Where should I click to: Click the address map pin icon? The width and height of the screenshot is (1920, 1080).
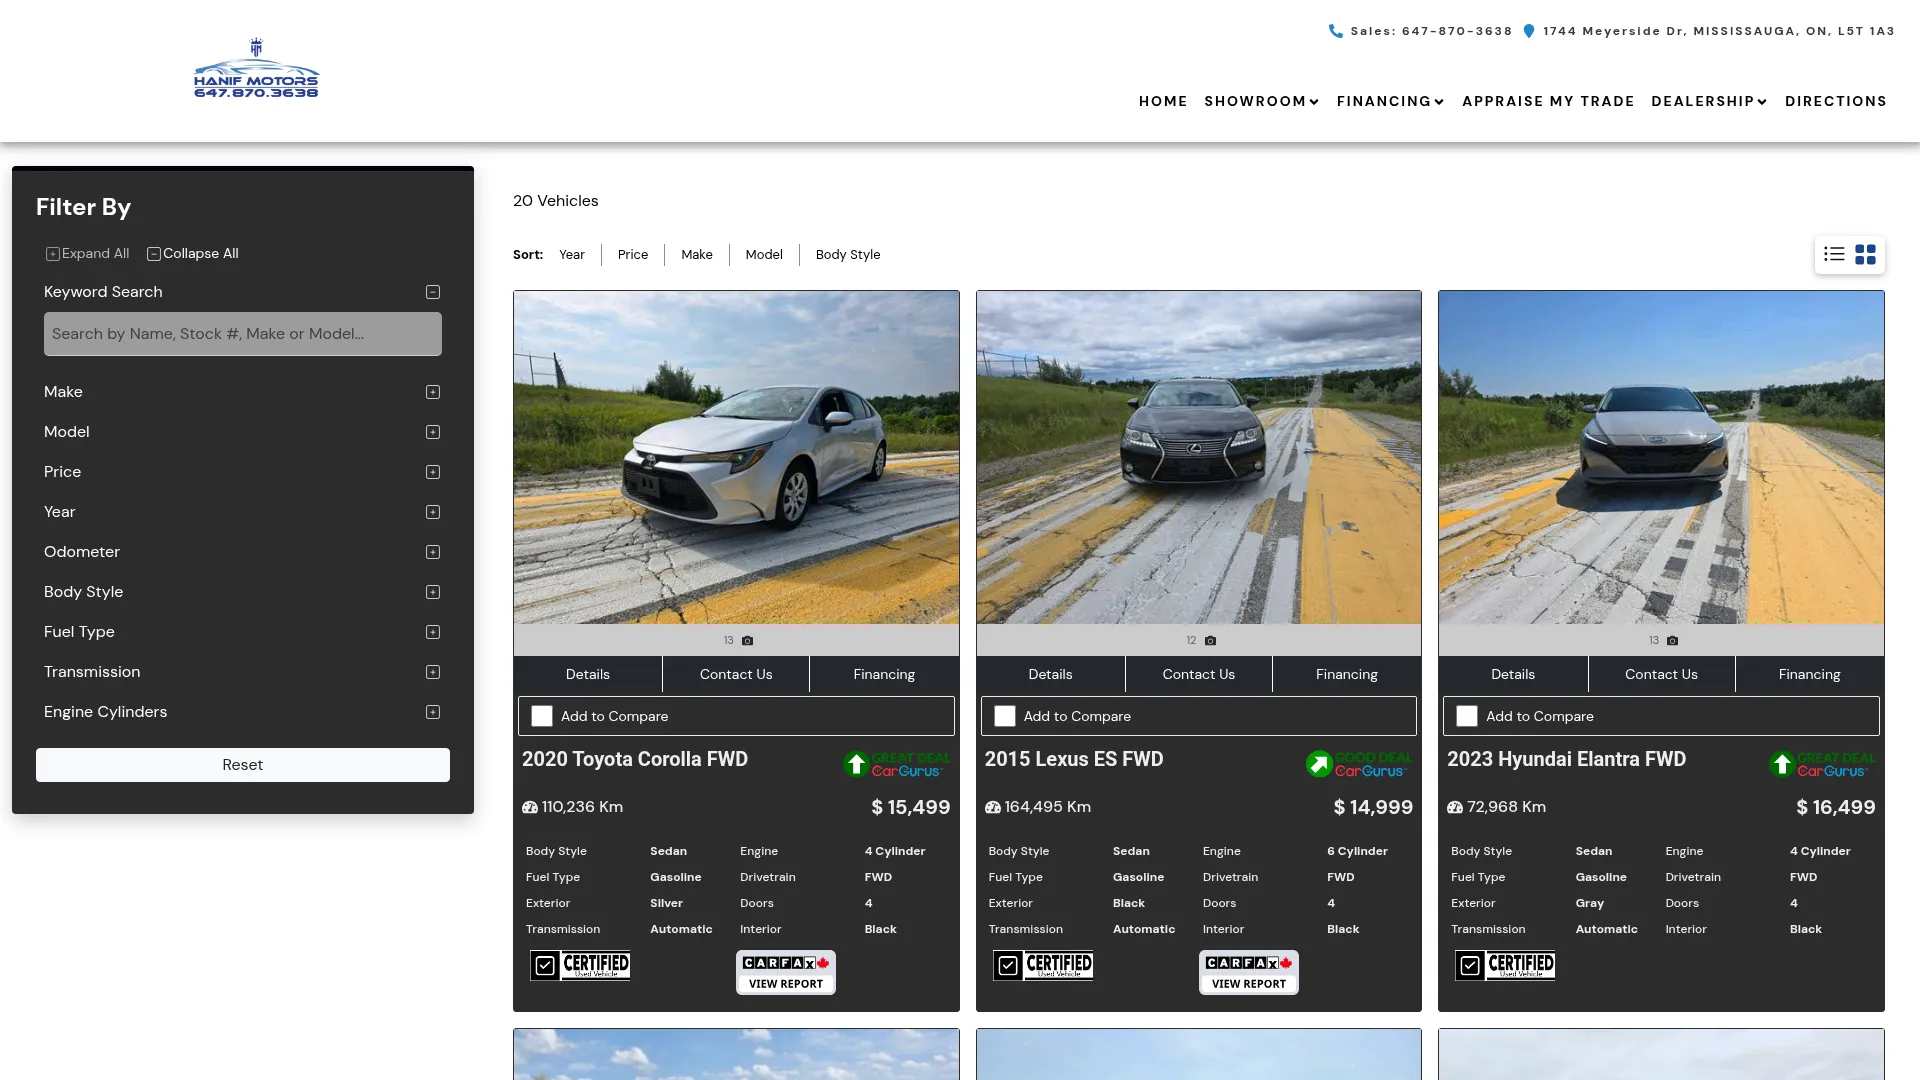(1528, 31)
